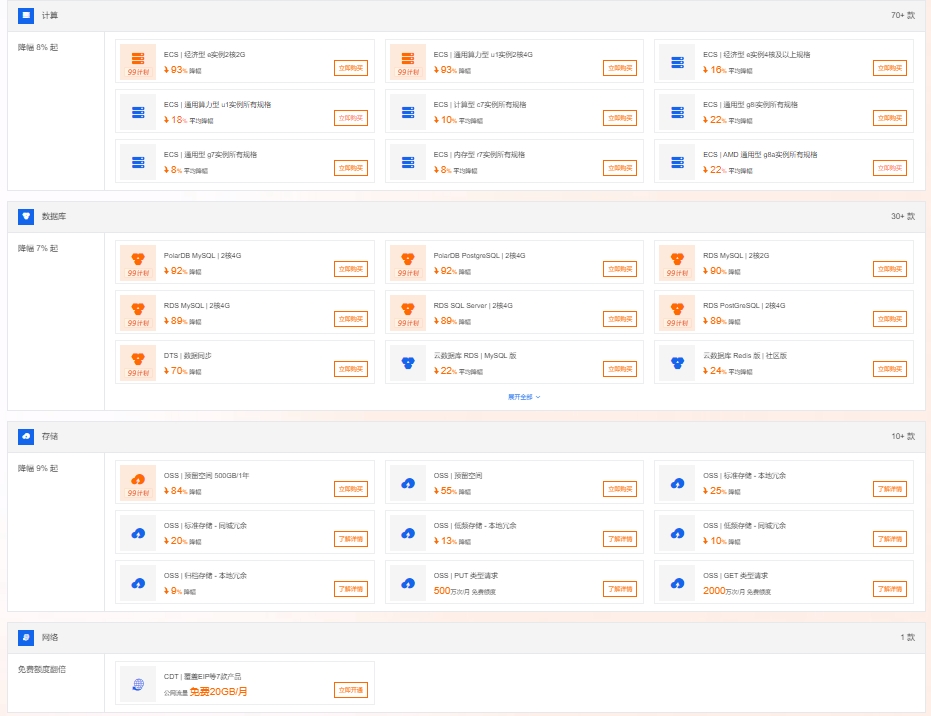Click the ECS c7 compute server icon

click(408, 112)
